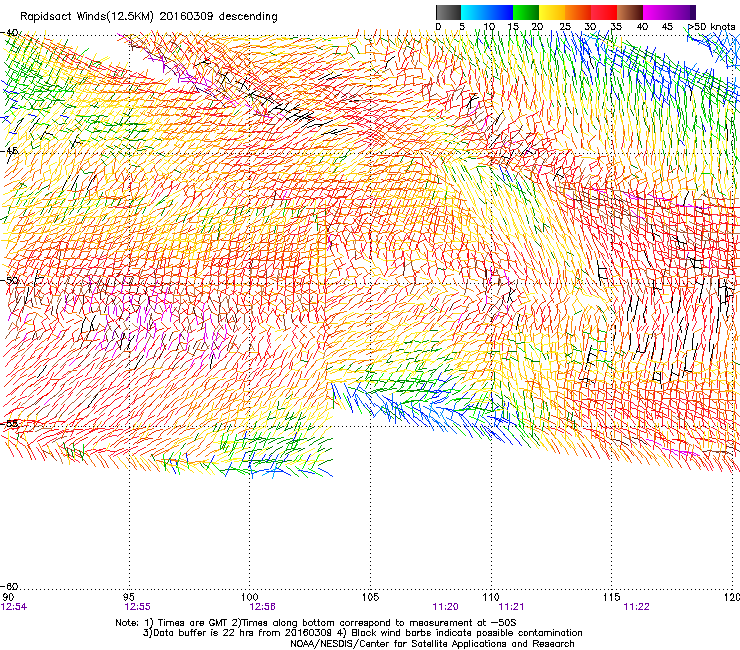
Task: Click the '95' longitude axis label
Action: click(129, 598)
